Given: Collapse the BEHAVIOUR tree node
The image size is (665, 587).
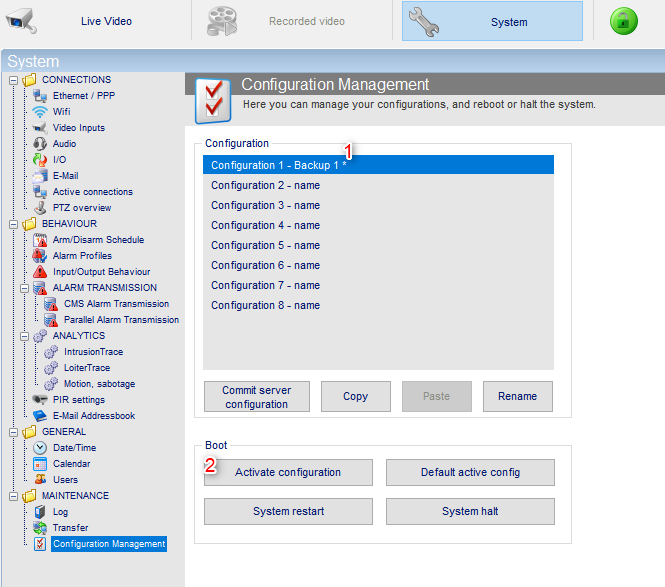Looking at the screenshot, I should (14, 224).
